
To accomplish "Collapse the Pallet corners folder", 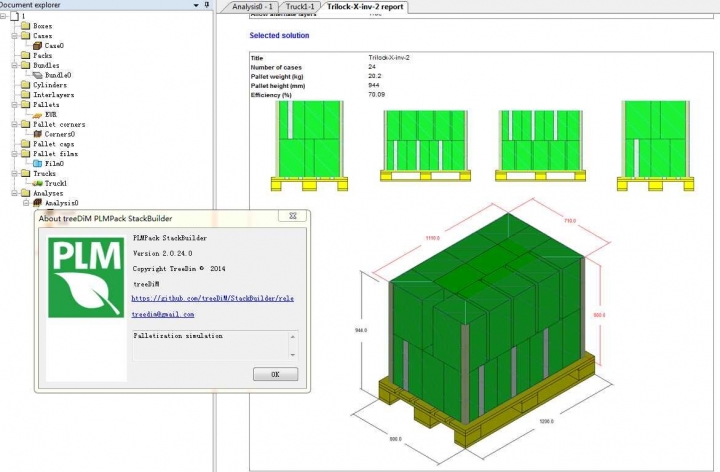I will 14,124.
